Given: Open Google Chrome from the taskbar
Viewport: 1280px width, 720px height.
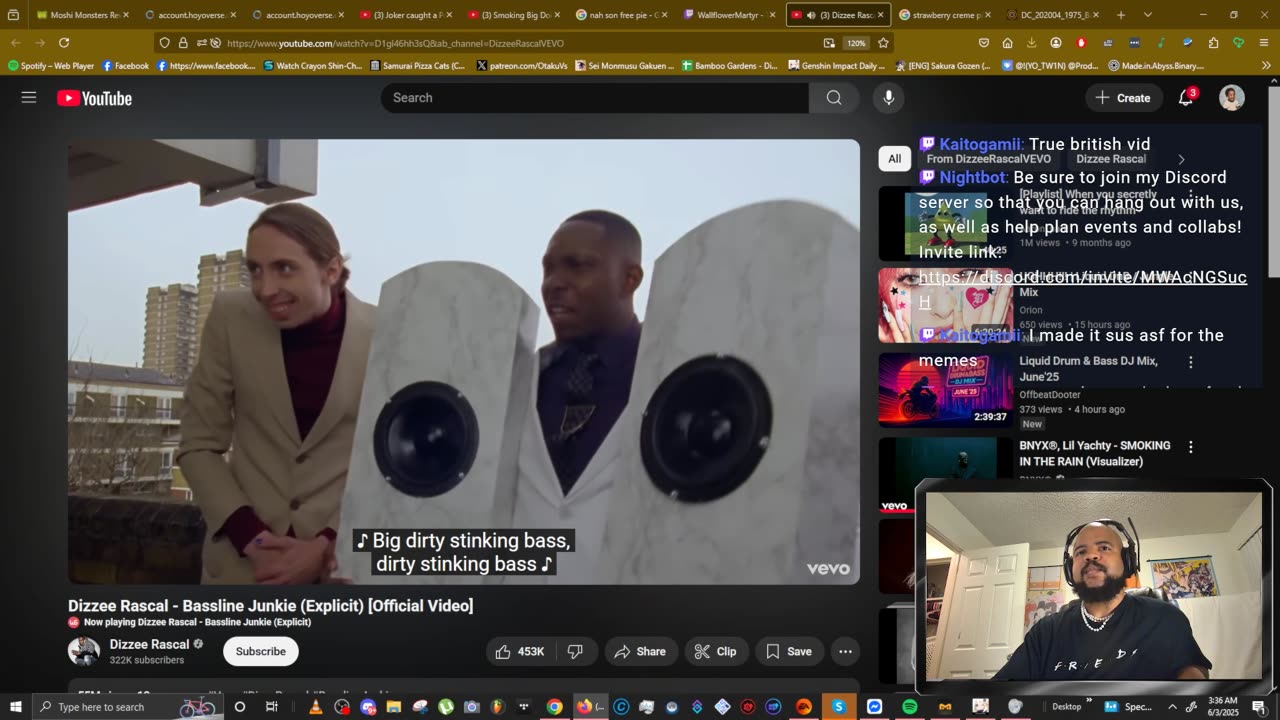Looking at the screenshot, I should coord(554,707).
